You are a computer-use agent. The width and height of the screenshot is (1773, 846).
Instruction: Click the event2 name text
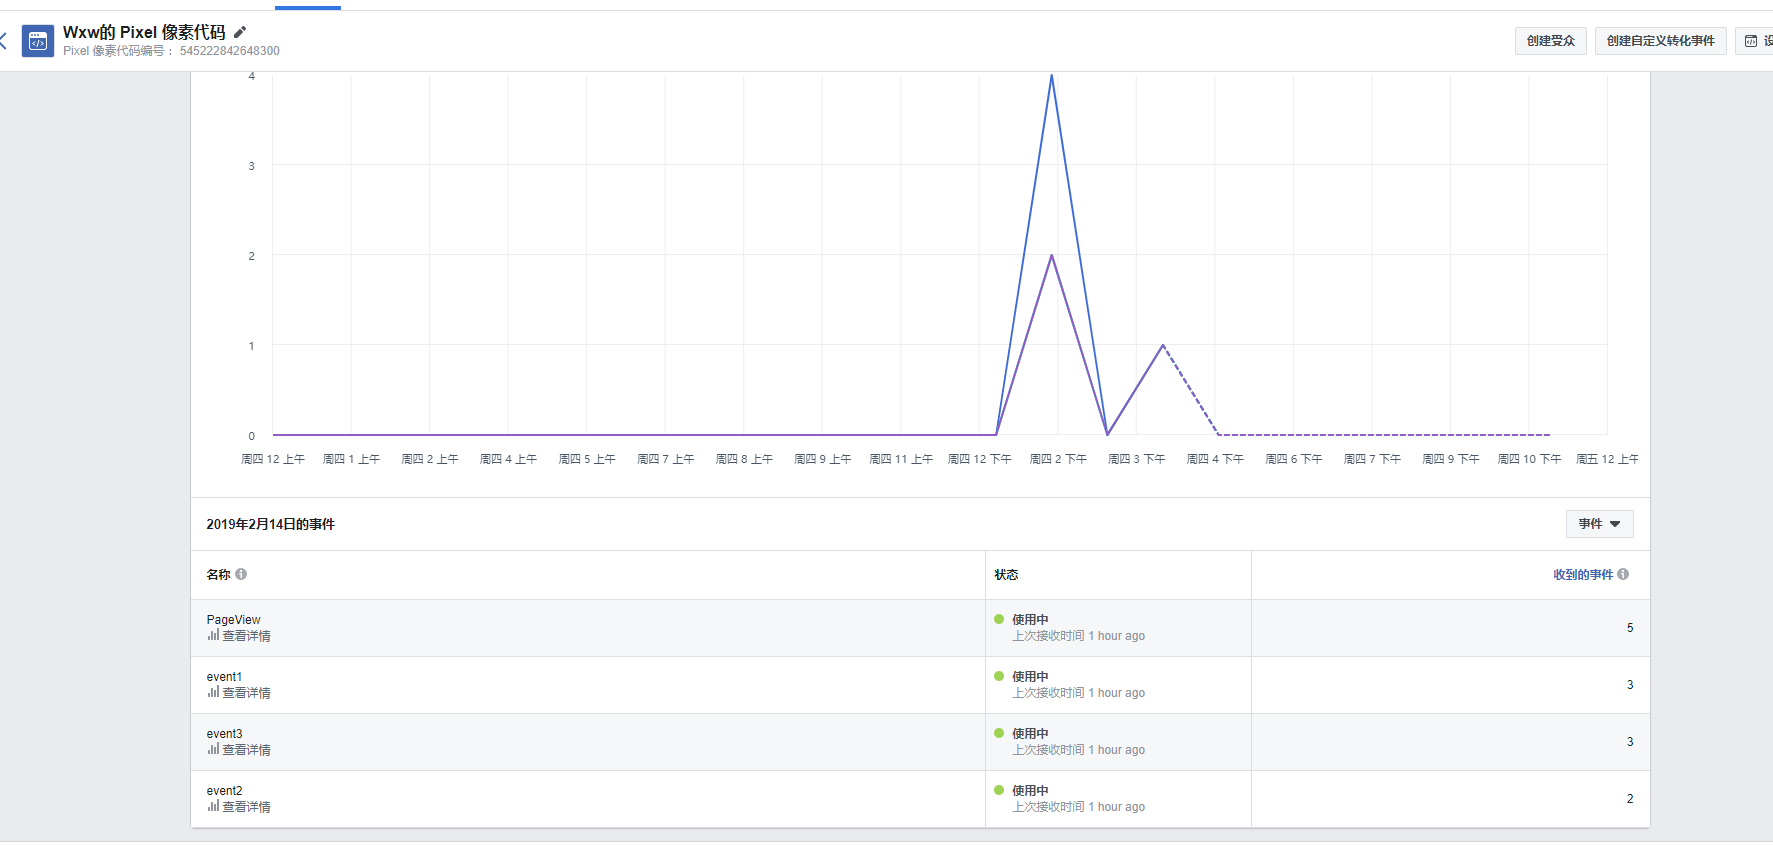[x=224, y=791]
